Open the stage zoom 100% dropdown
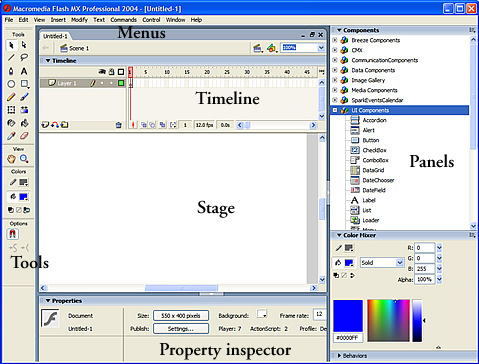 321,48
